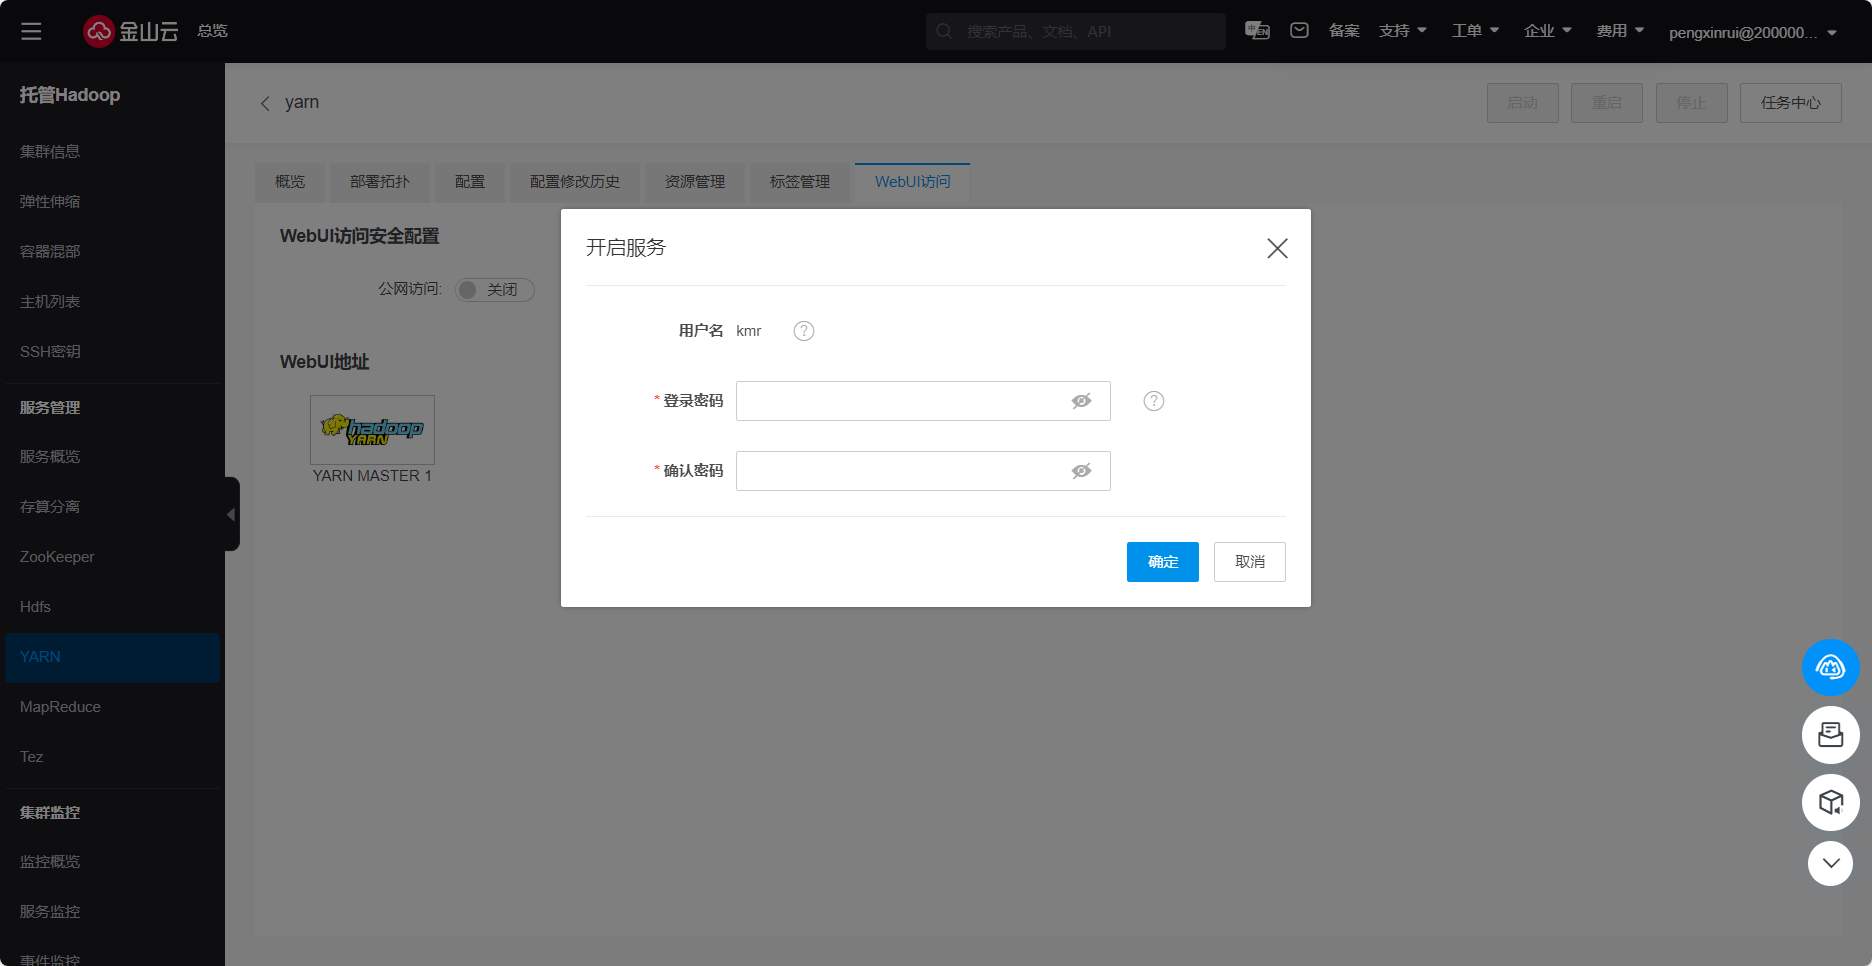Viewport: 1872px width, 966px height.
Task: Open the language switch icon
Action: pyautogui.click(x=1257, y=31)
